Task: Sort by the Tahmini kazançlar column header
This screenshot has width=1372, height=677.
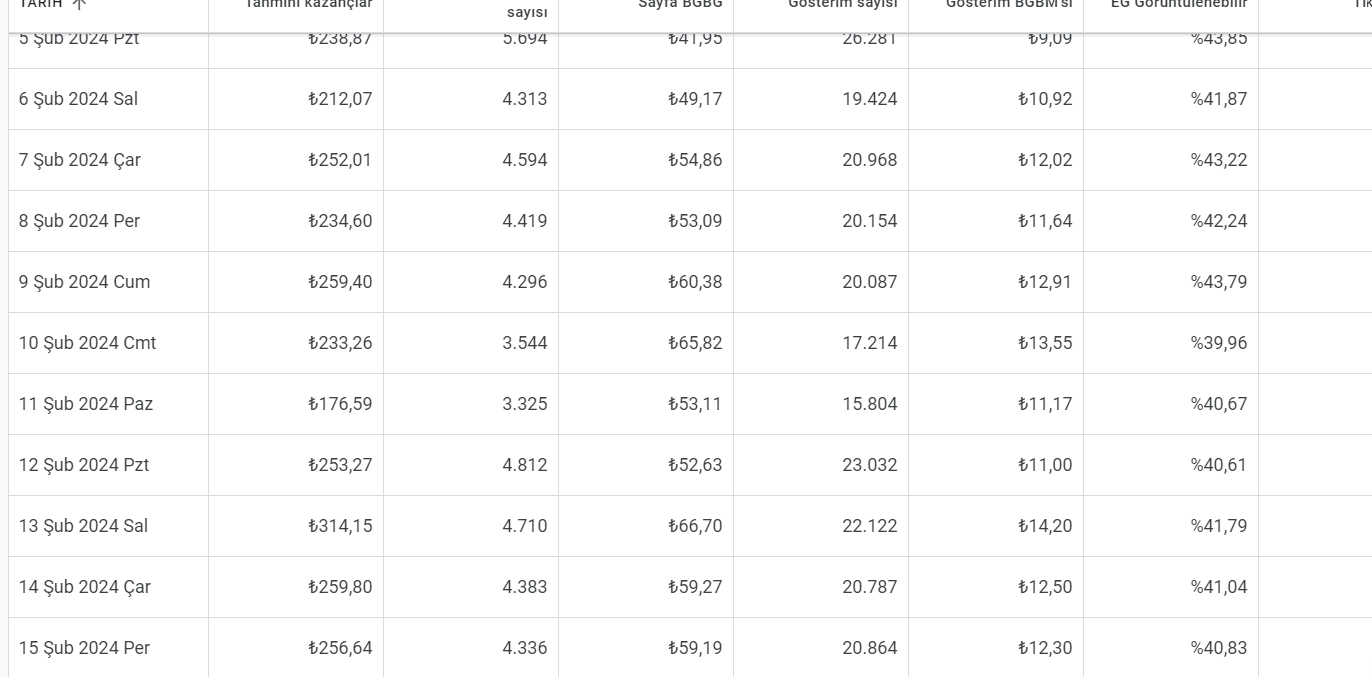Action: 309,4
